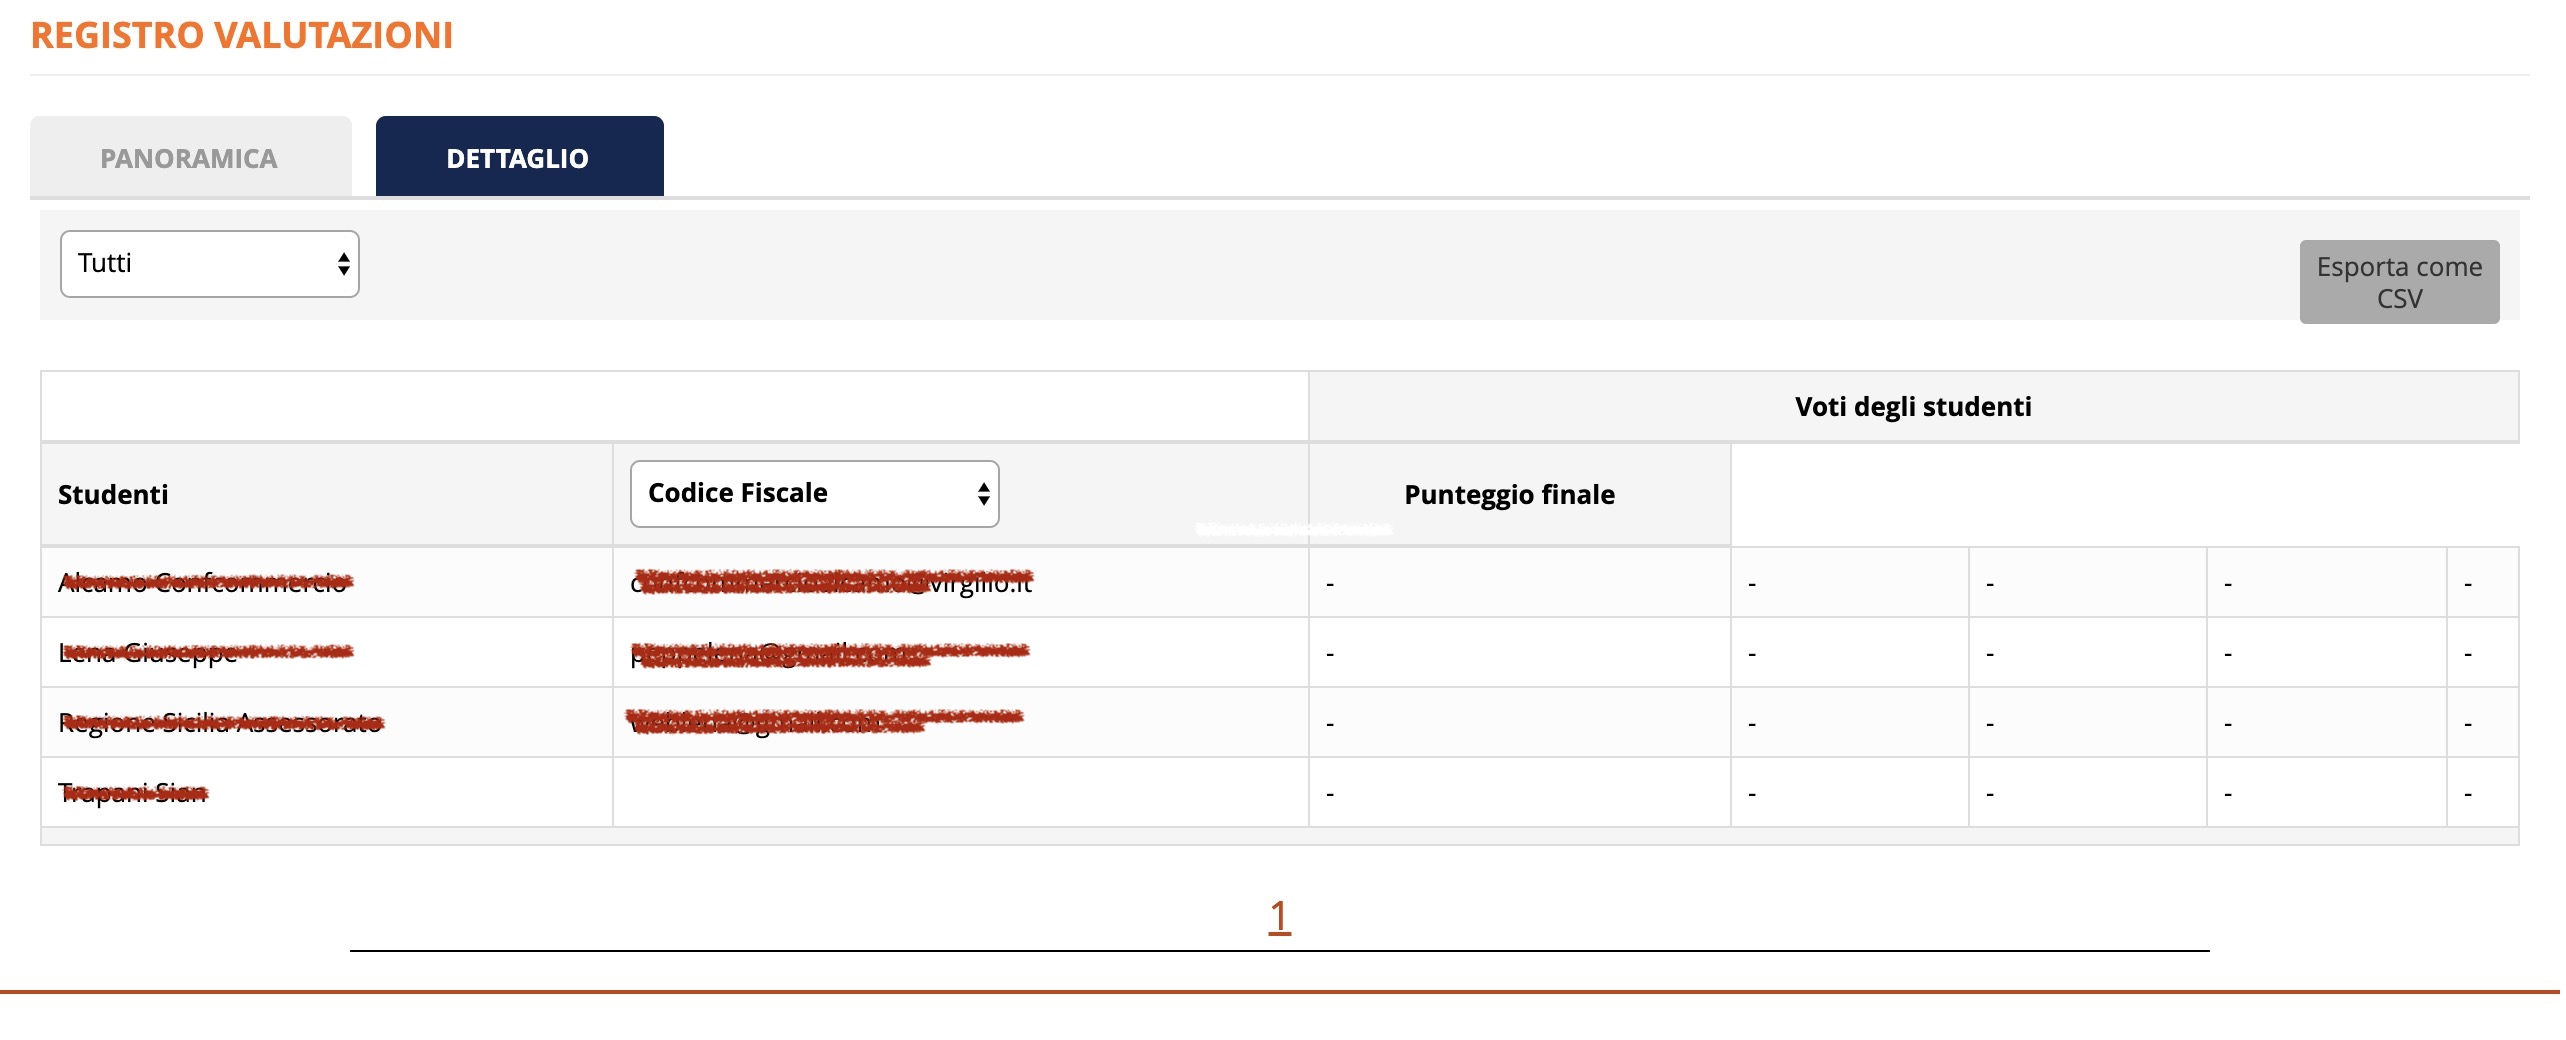The height and width of the screenshot is (1040, 2566).
Task: Open the Tutti filter dropdown
Action: (x=210, y=264)
